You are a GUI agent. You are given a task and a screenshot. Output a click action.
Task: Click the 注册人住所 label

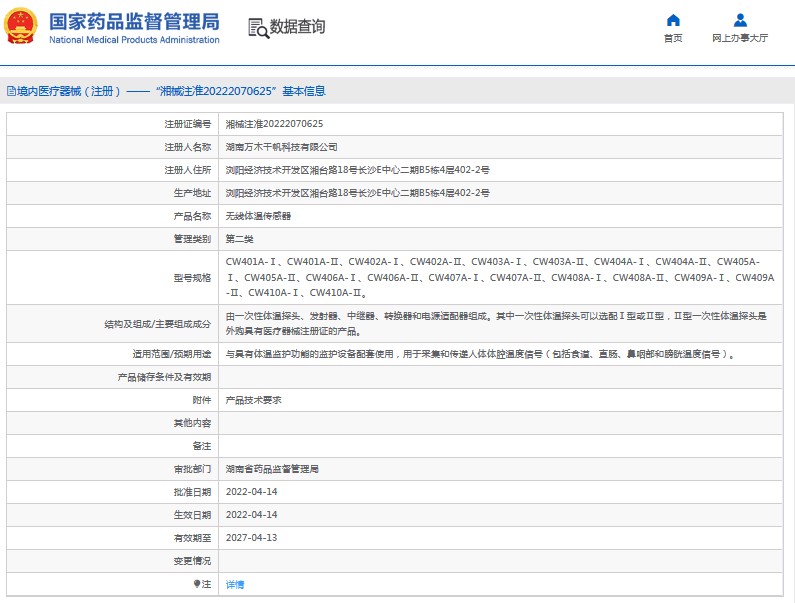(188, 170)
